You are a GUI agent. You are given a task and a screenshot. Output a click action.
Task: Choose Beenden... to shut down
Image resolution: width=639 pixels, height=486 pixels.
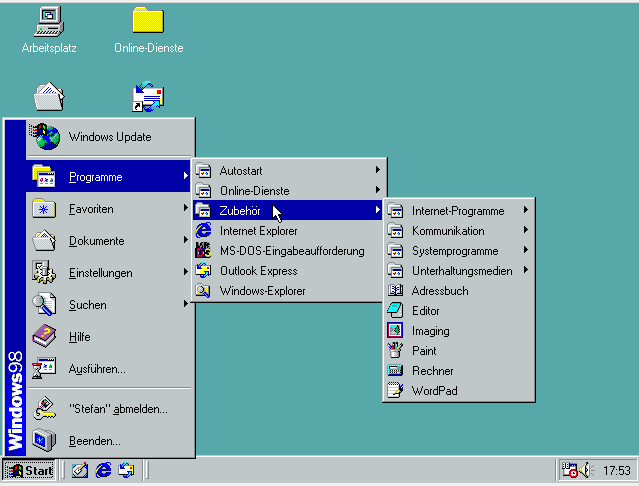click(108, 440)
